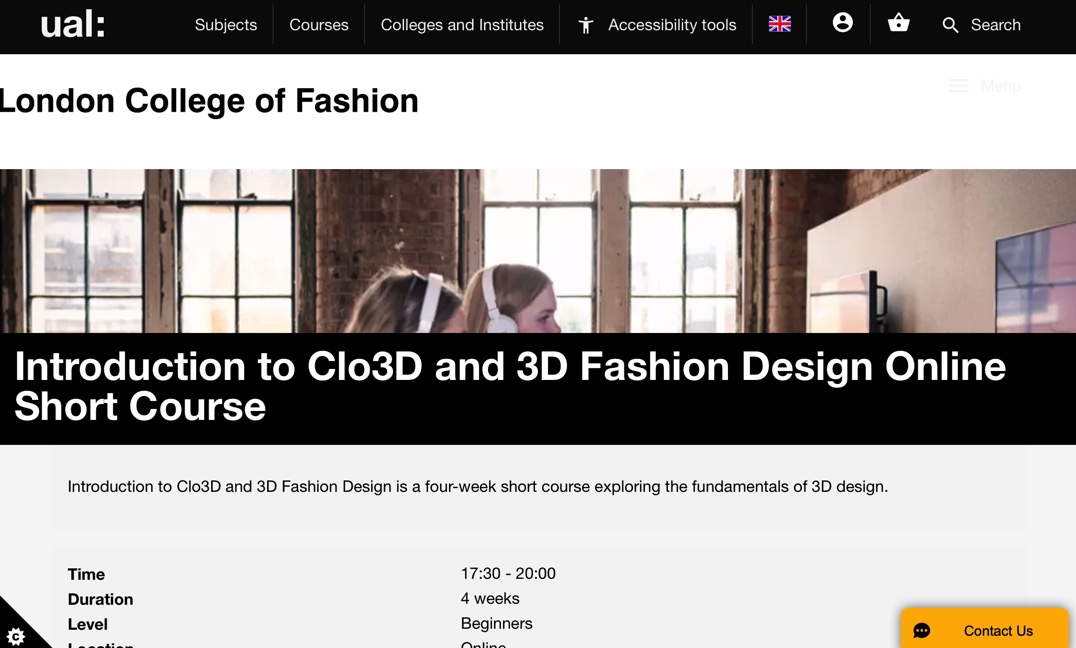Screen dimensions: 1076x648
Task: Open the Subjects menu
Action: coord(226,25)
